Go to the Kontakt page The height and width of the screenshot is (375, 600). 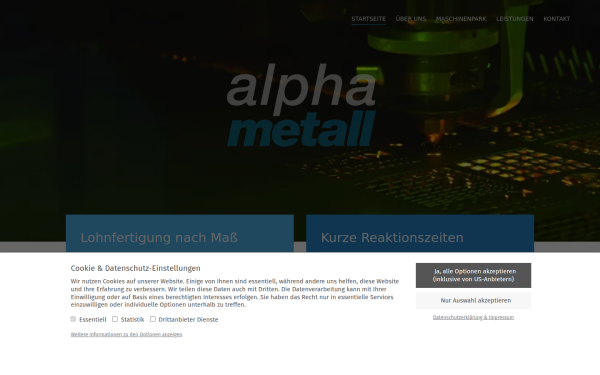(556, 19)
